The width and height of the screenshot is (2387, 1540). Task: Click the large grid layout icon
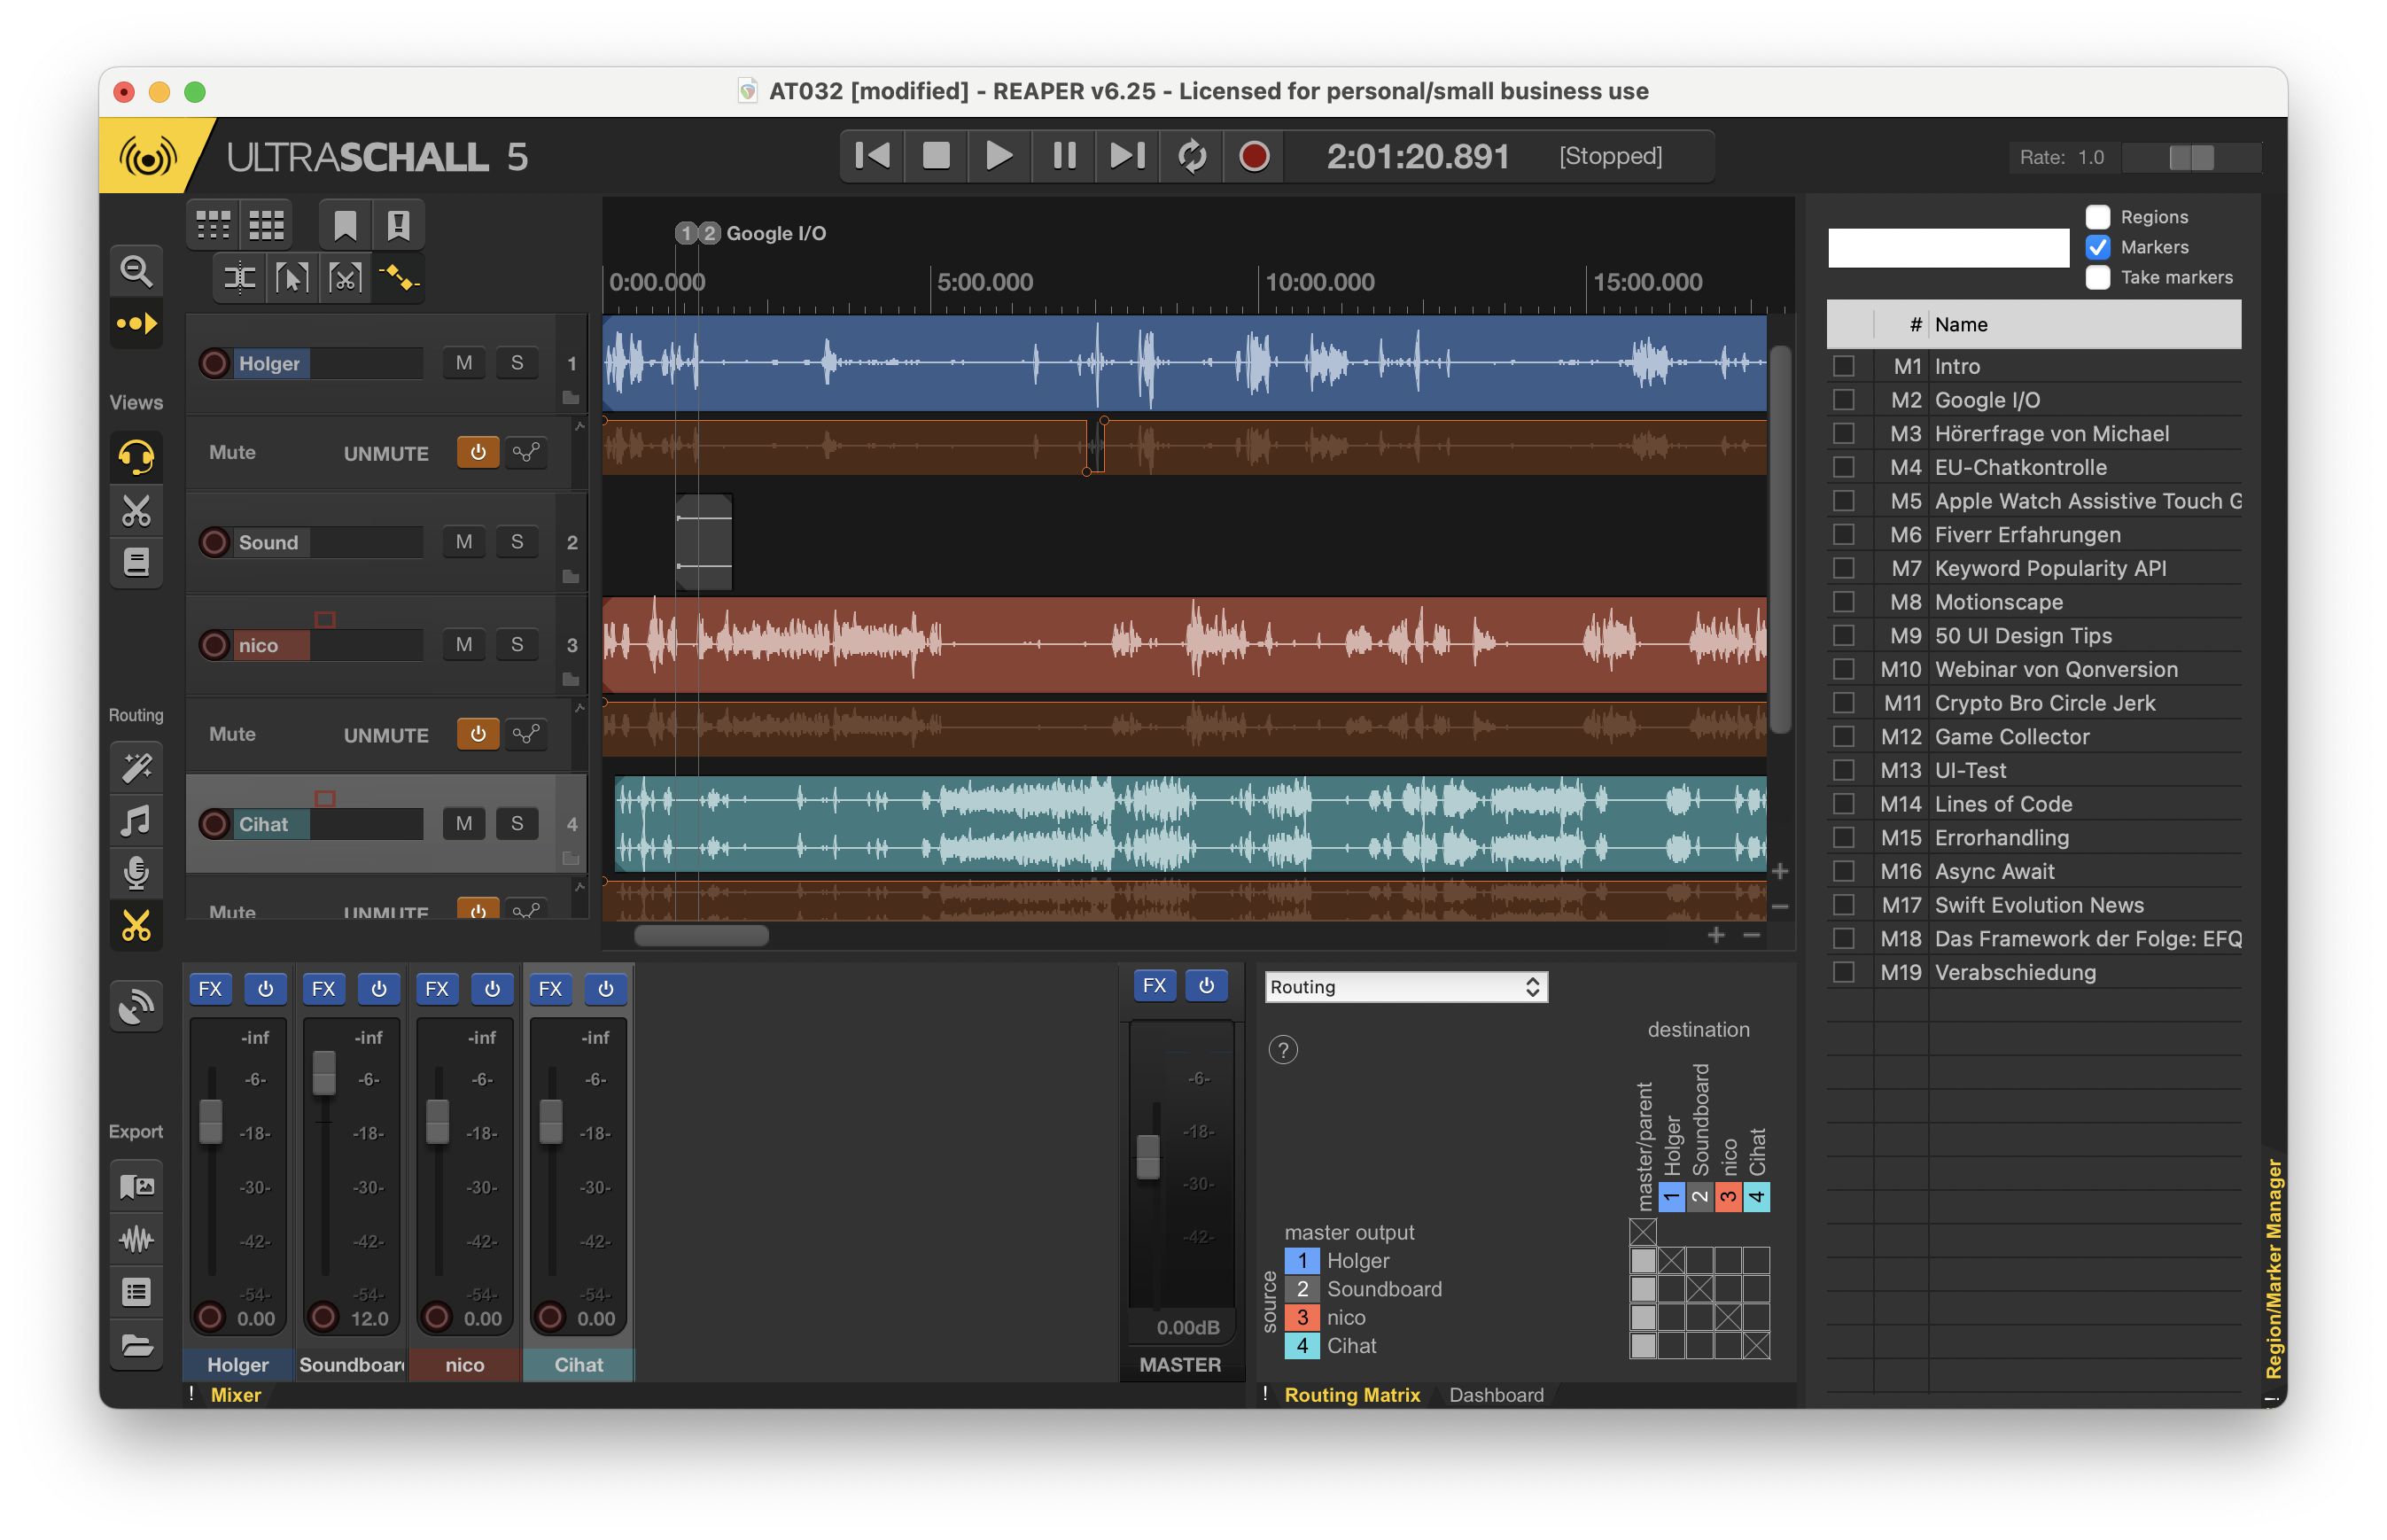266,226
